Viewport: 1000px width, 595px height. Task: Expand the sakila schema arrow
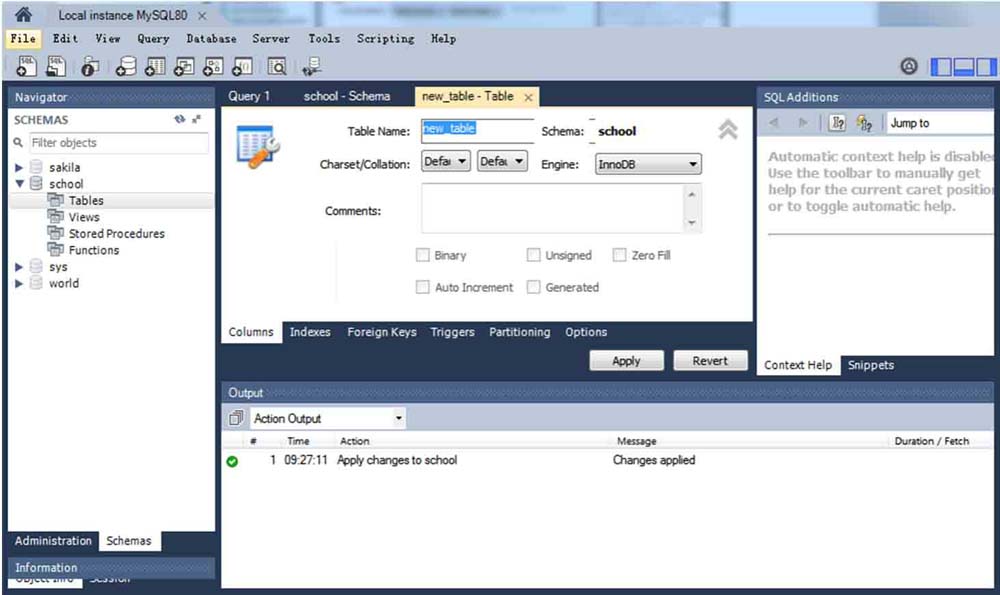tap(19, 168)
